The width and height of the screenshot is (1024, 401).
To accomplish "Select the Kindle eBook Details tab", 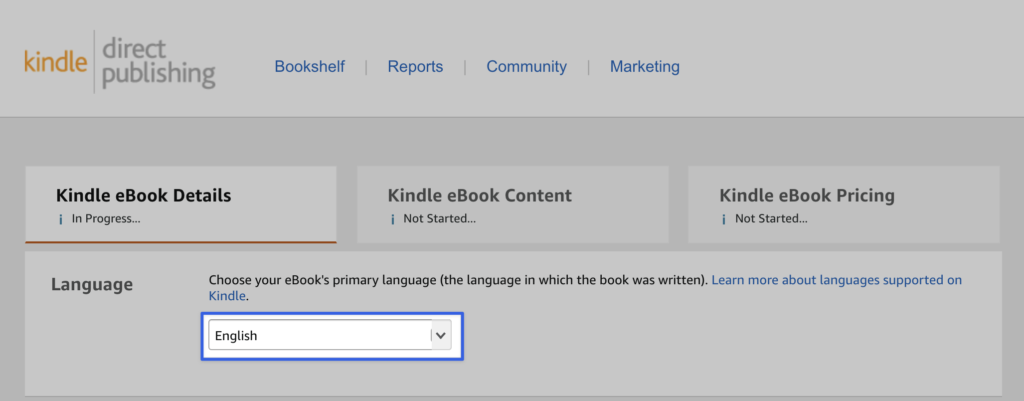I will (x=181, y=204).
